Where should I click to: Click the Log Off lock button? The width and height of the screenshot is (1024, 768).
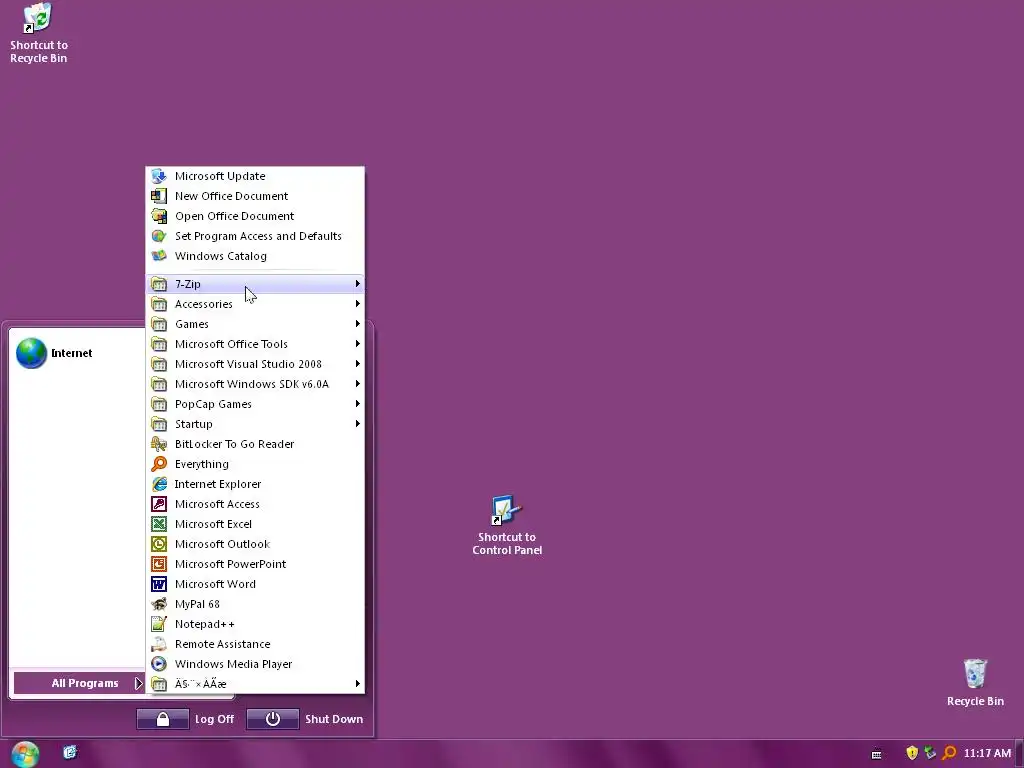click(x=163, y=719)
